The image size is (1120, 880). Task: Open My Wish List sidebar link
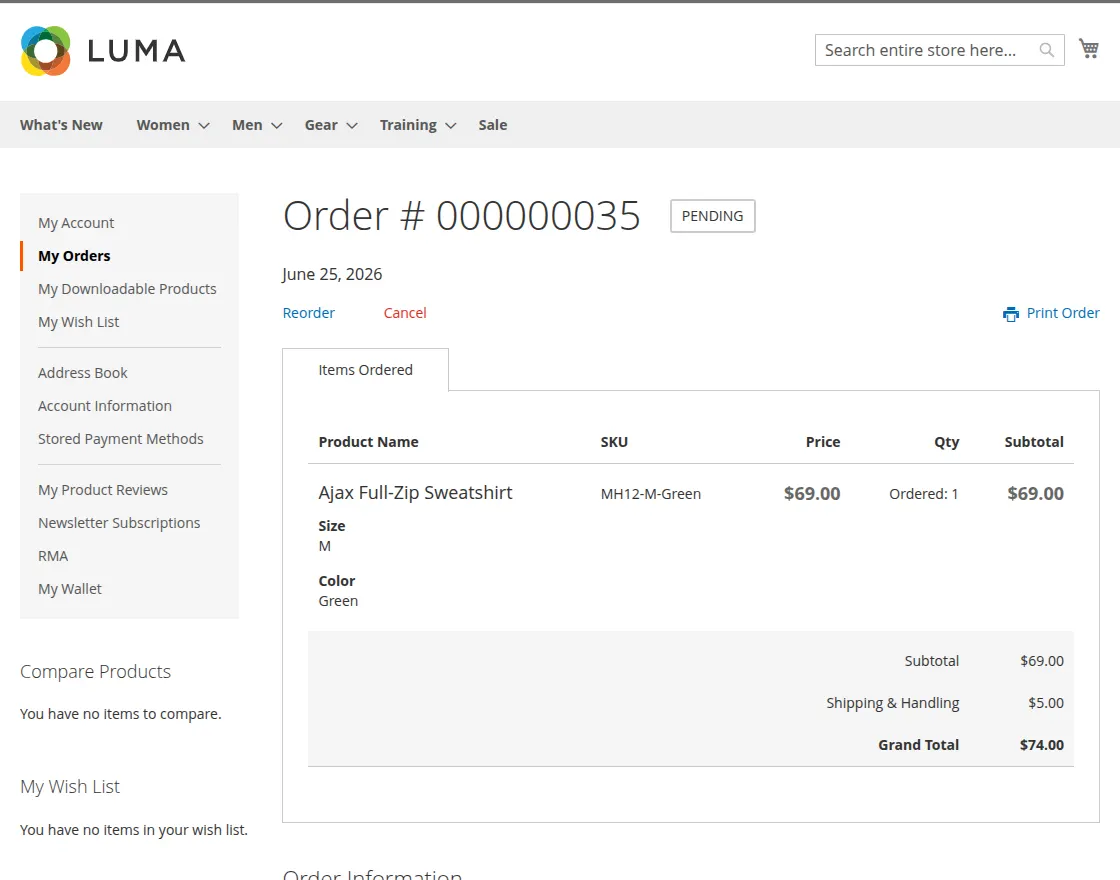tap(79, 322)
